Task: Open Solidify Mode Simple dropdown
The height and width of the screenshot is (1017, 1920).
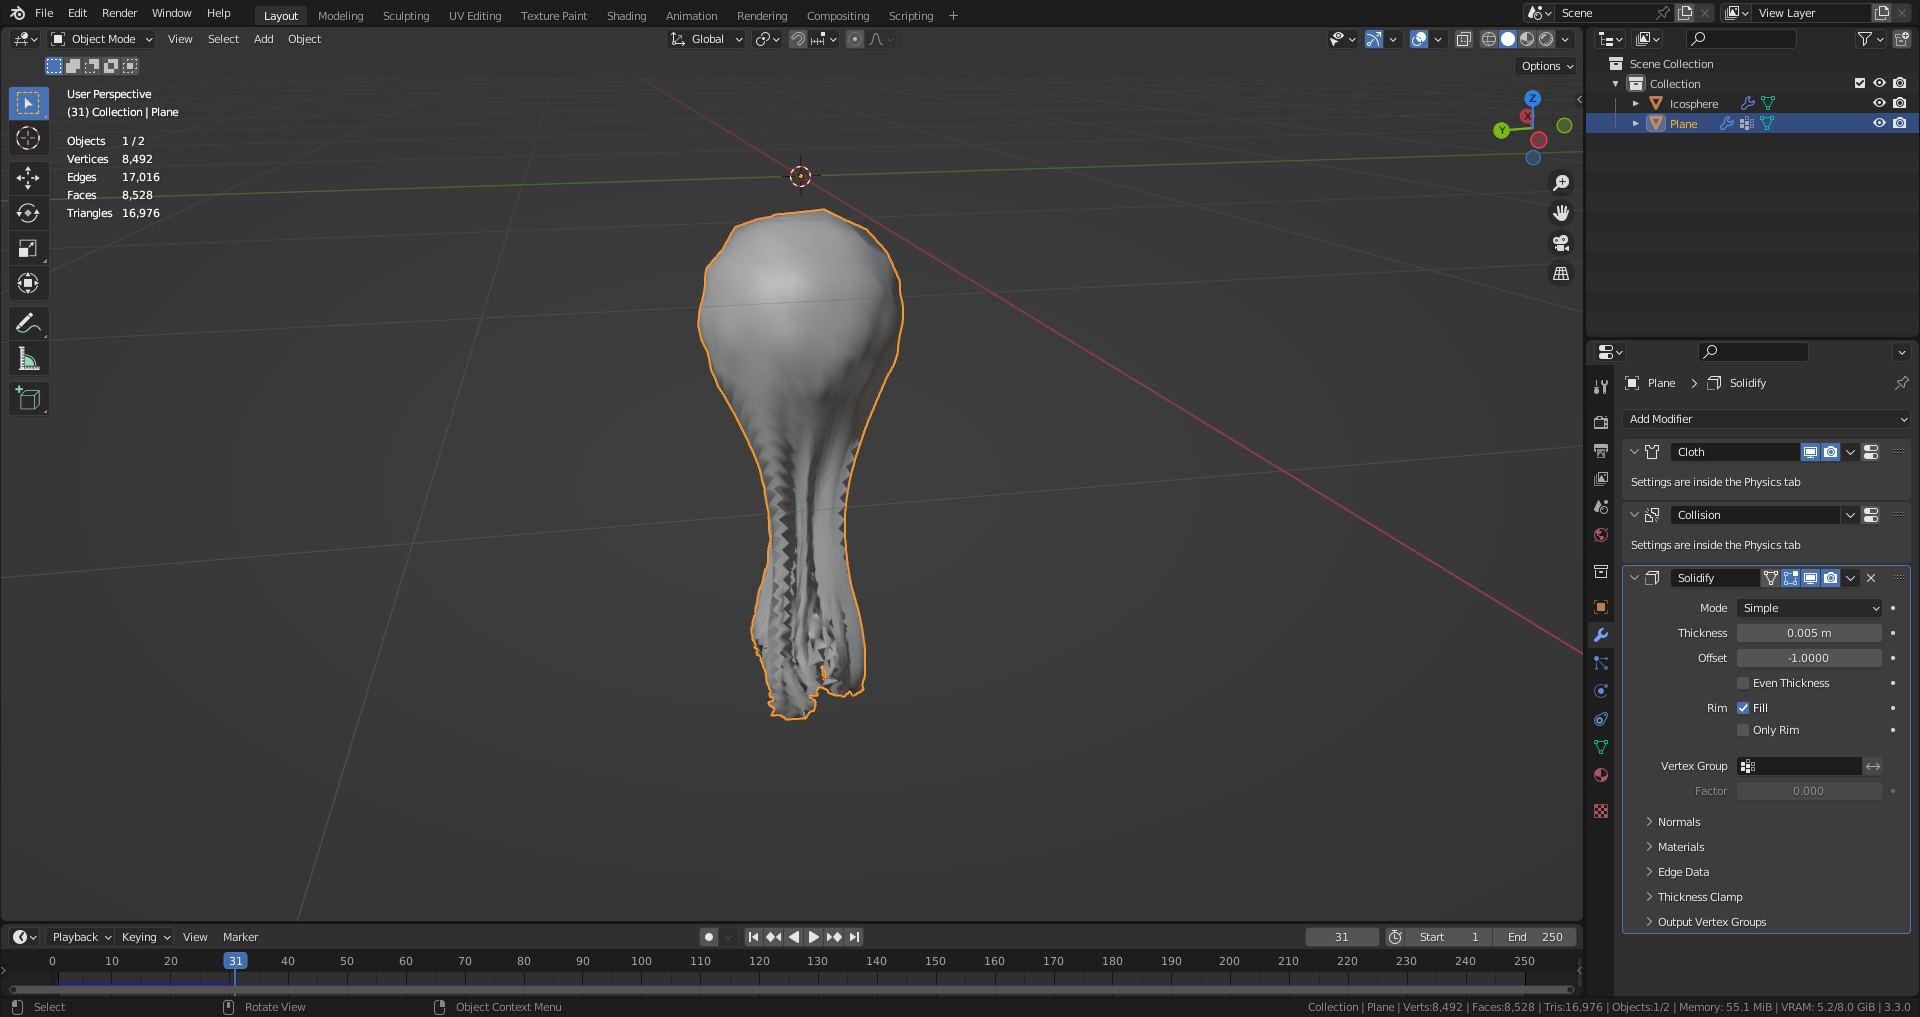Action: pos(1810,608)
